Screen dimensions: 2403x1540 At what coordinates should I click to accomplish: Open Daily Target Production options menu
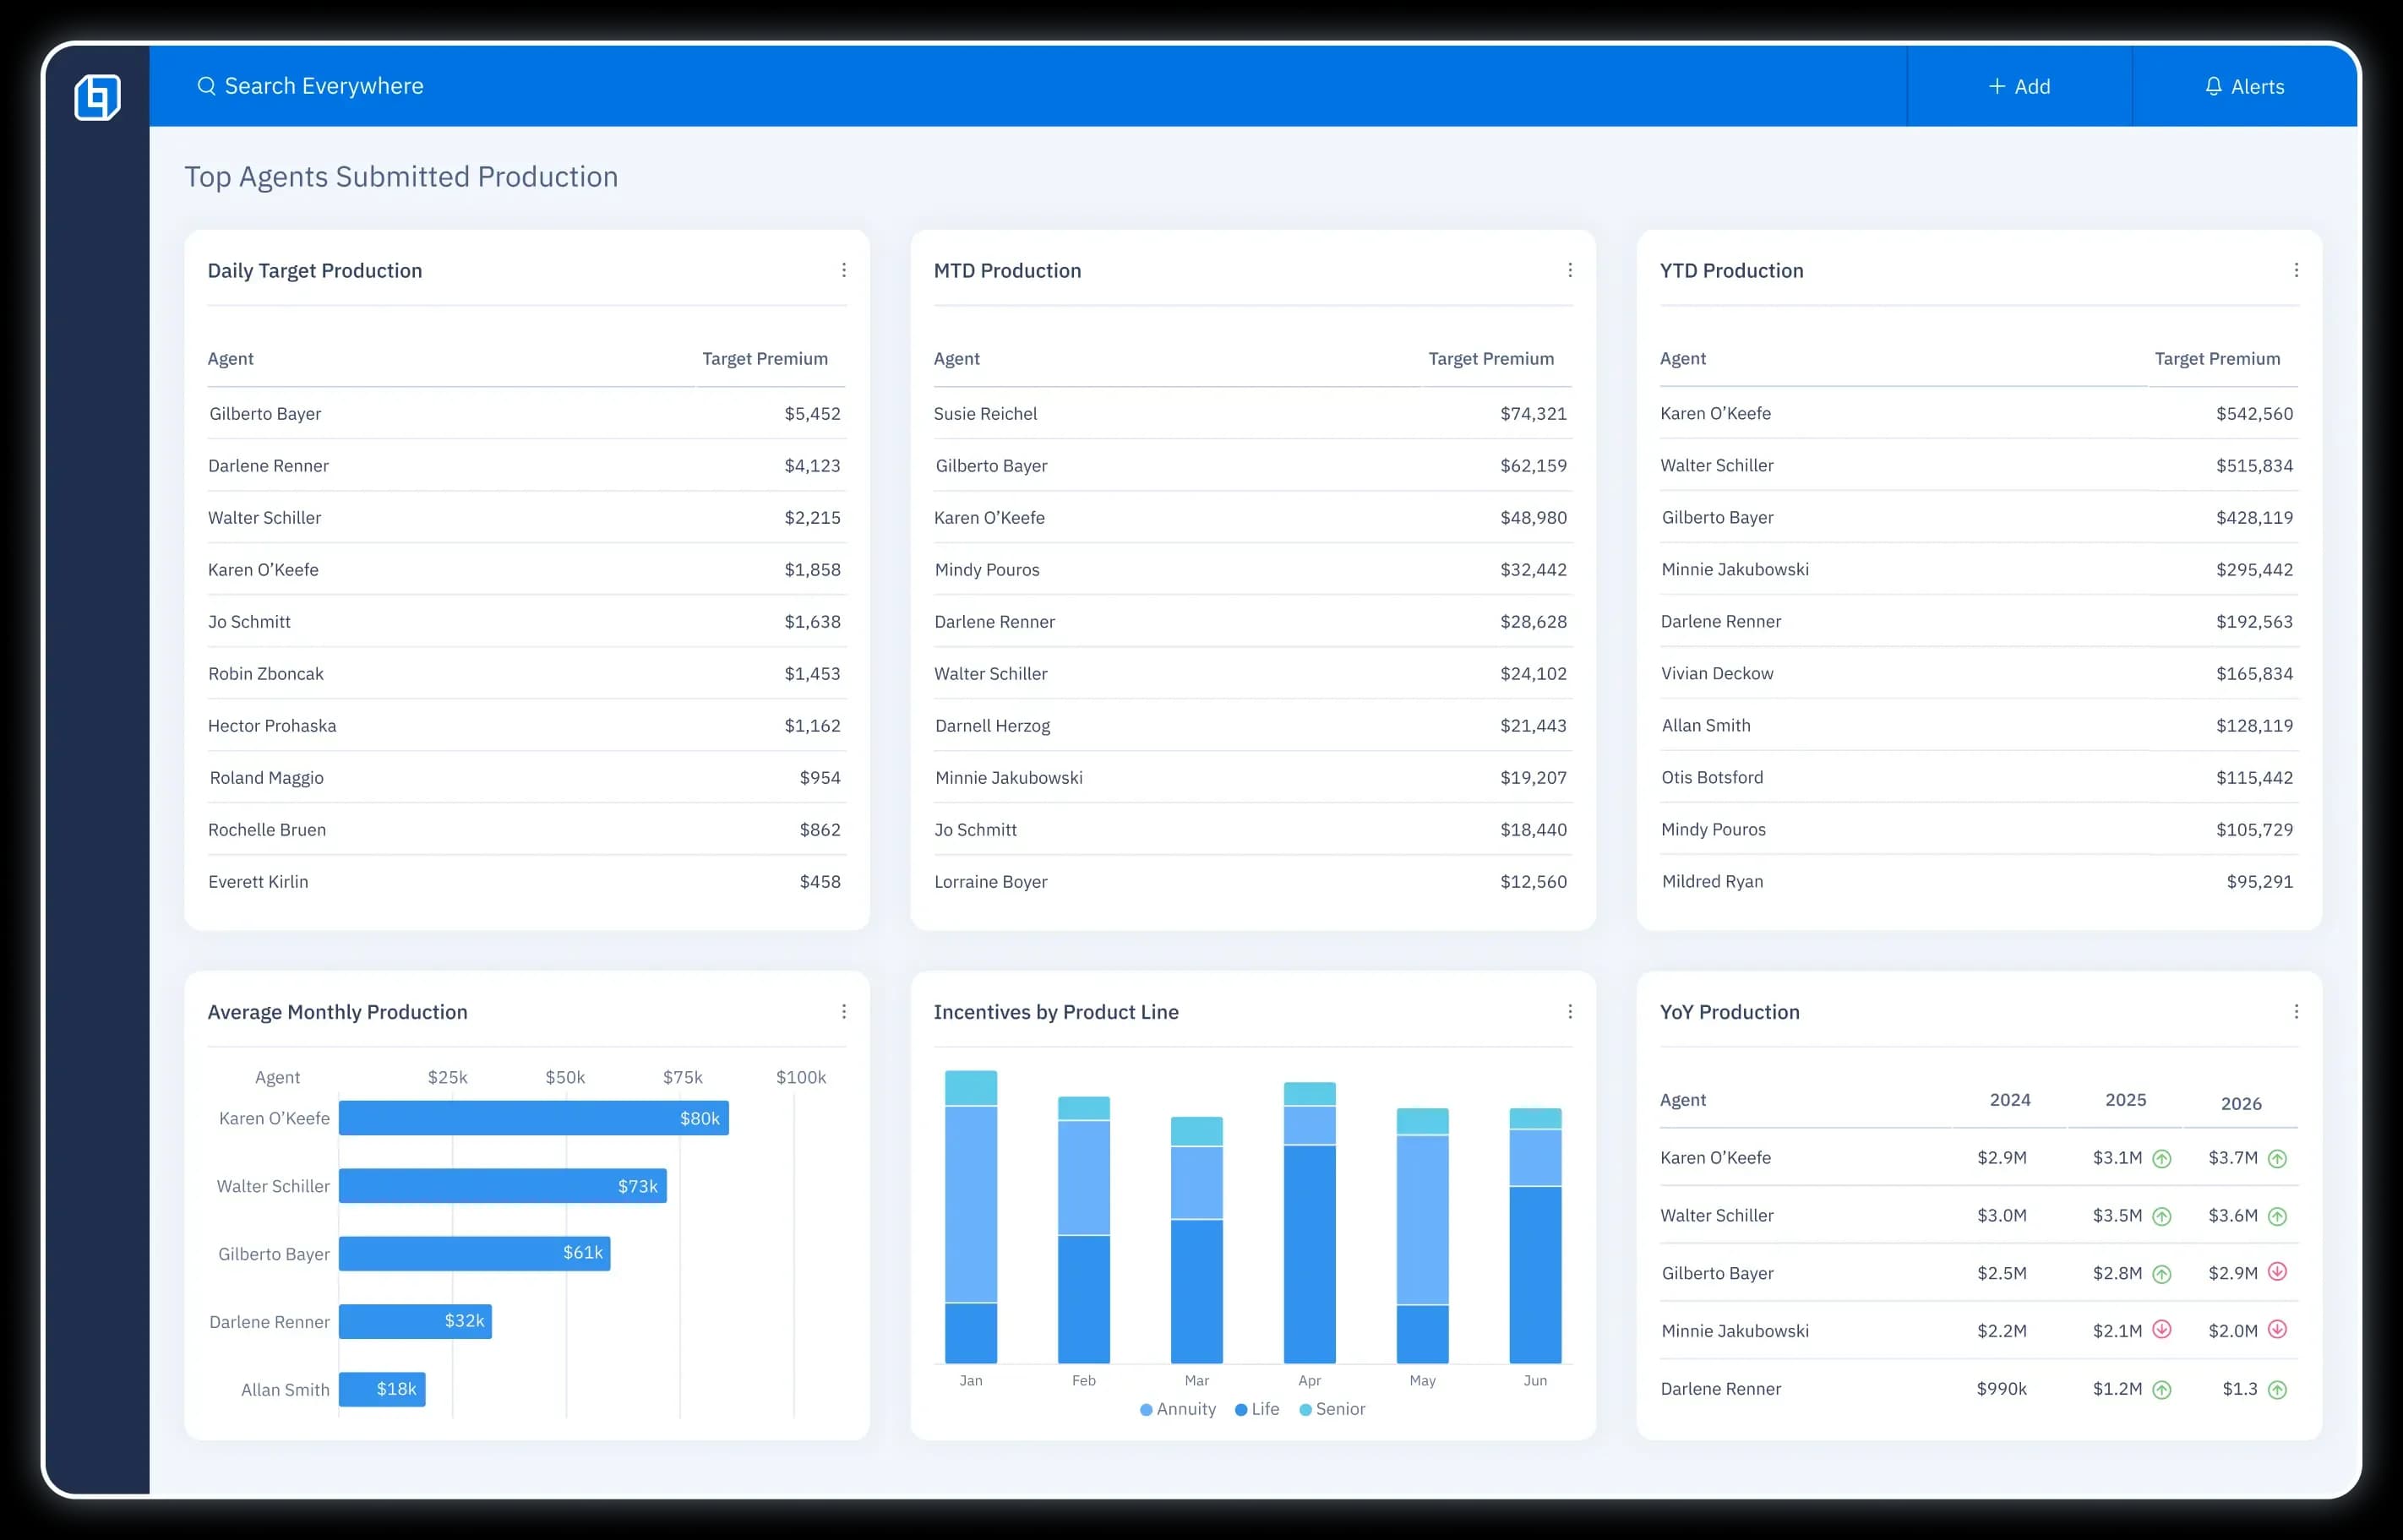click(x=844, y=270)
